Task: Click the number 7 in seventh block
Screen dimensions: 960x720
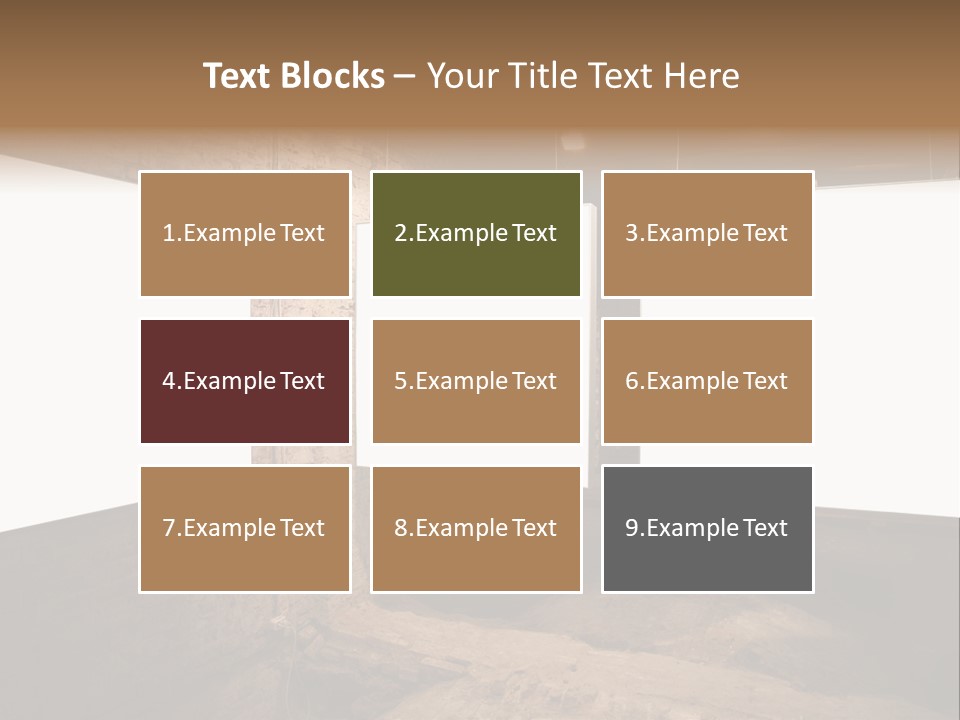Action: (170, 528)
